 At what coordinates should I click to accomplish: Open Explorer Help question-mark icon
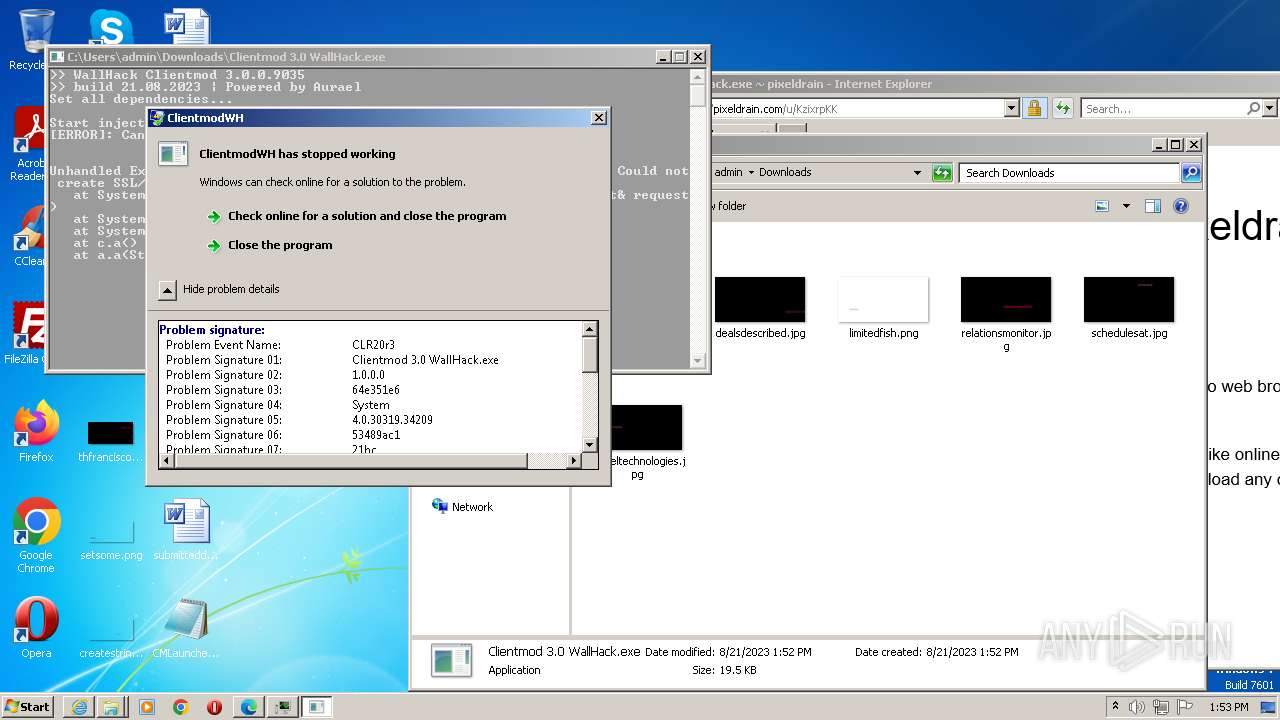tap(1181, 206)
